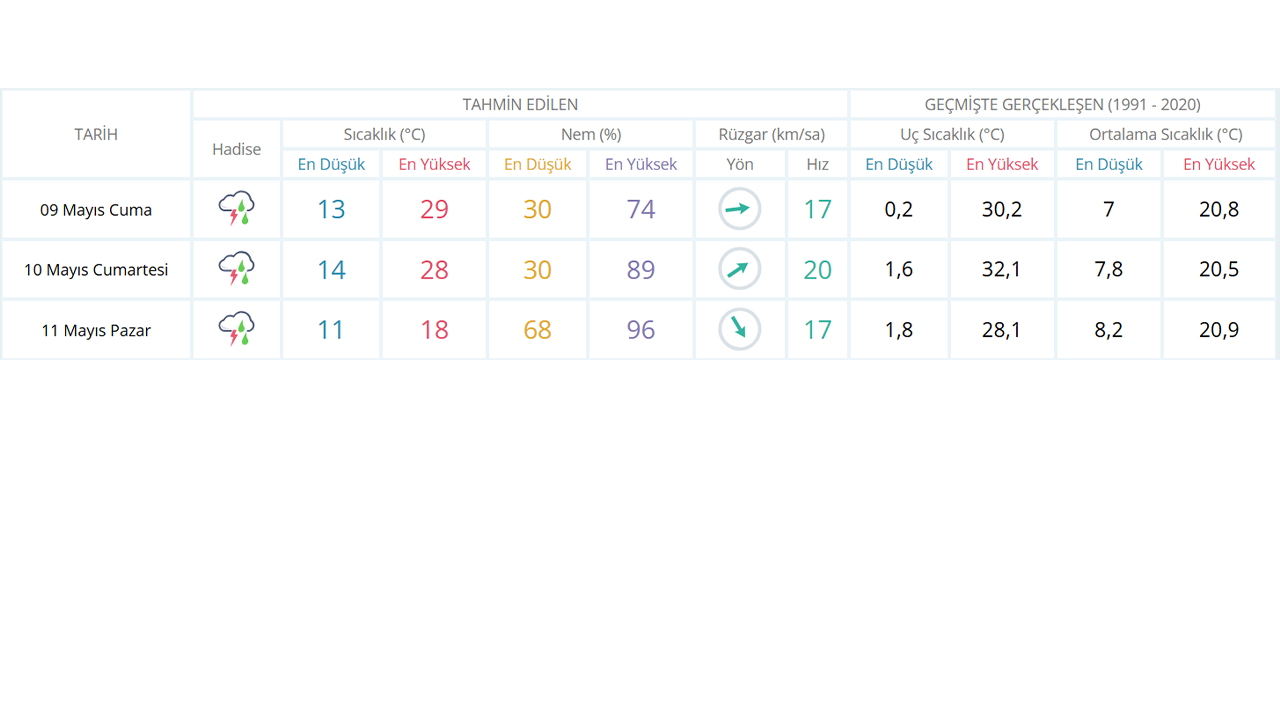Click lowest temperature 14 for 10 Mayıs
This screenshot has width=1280, height=720.
click(331, 269)
